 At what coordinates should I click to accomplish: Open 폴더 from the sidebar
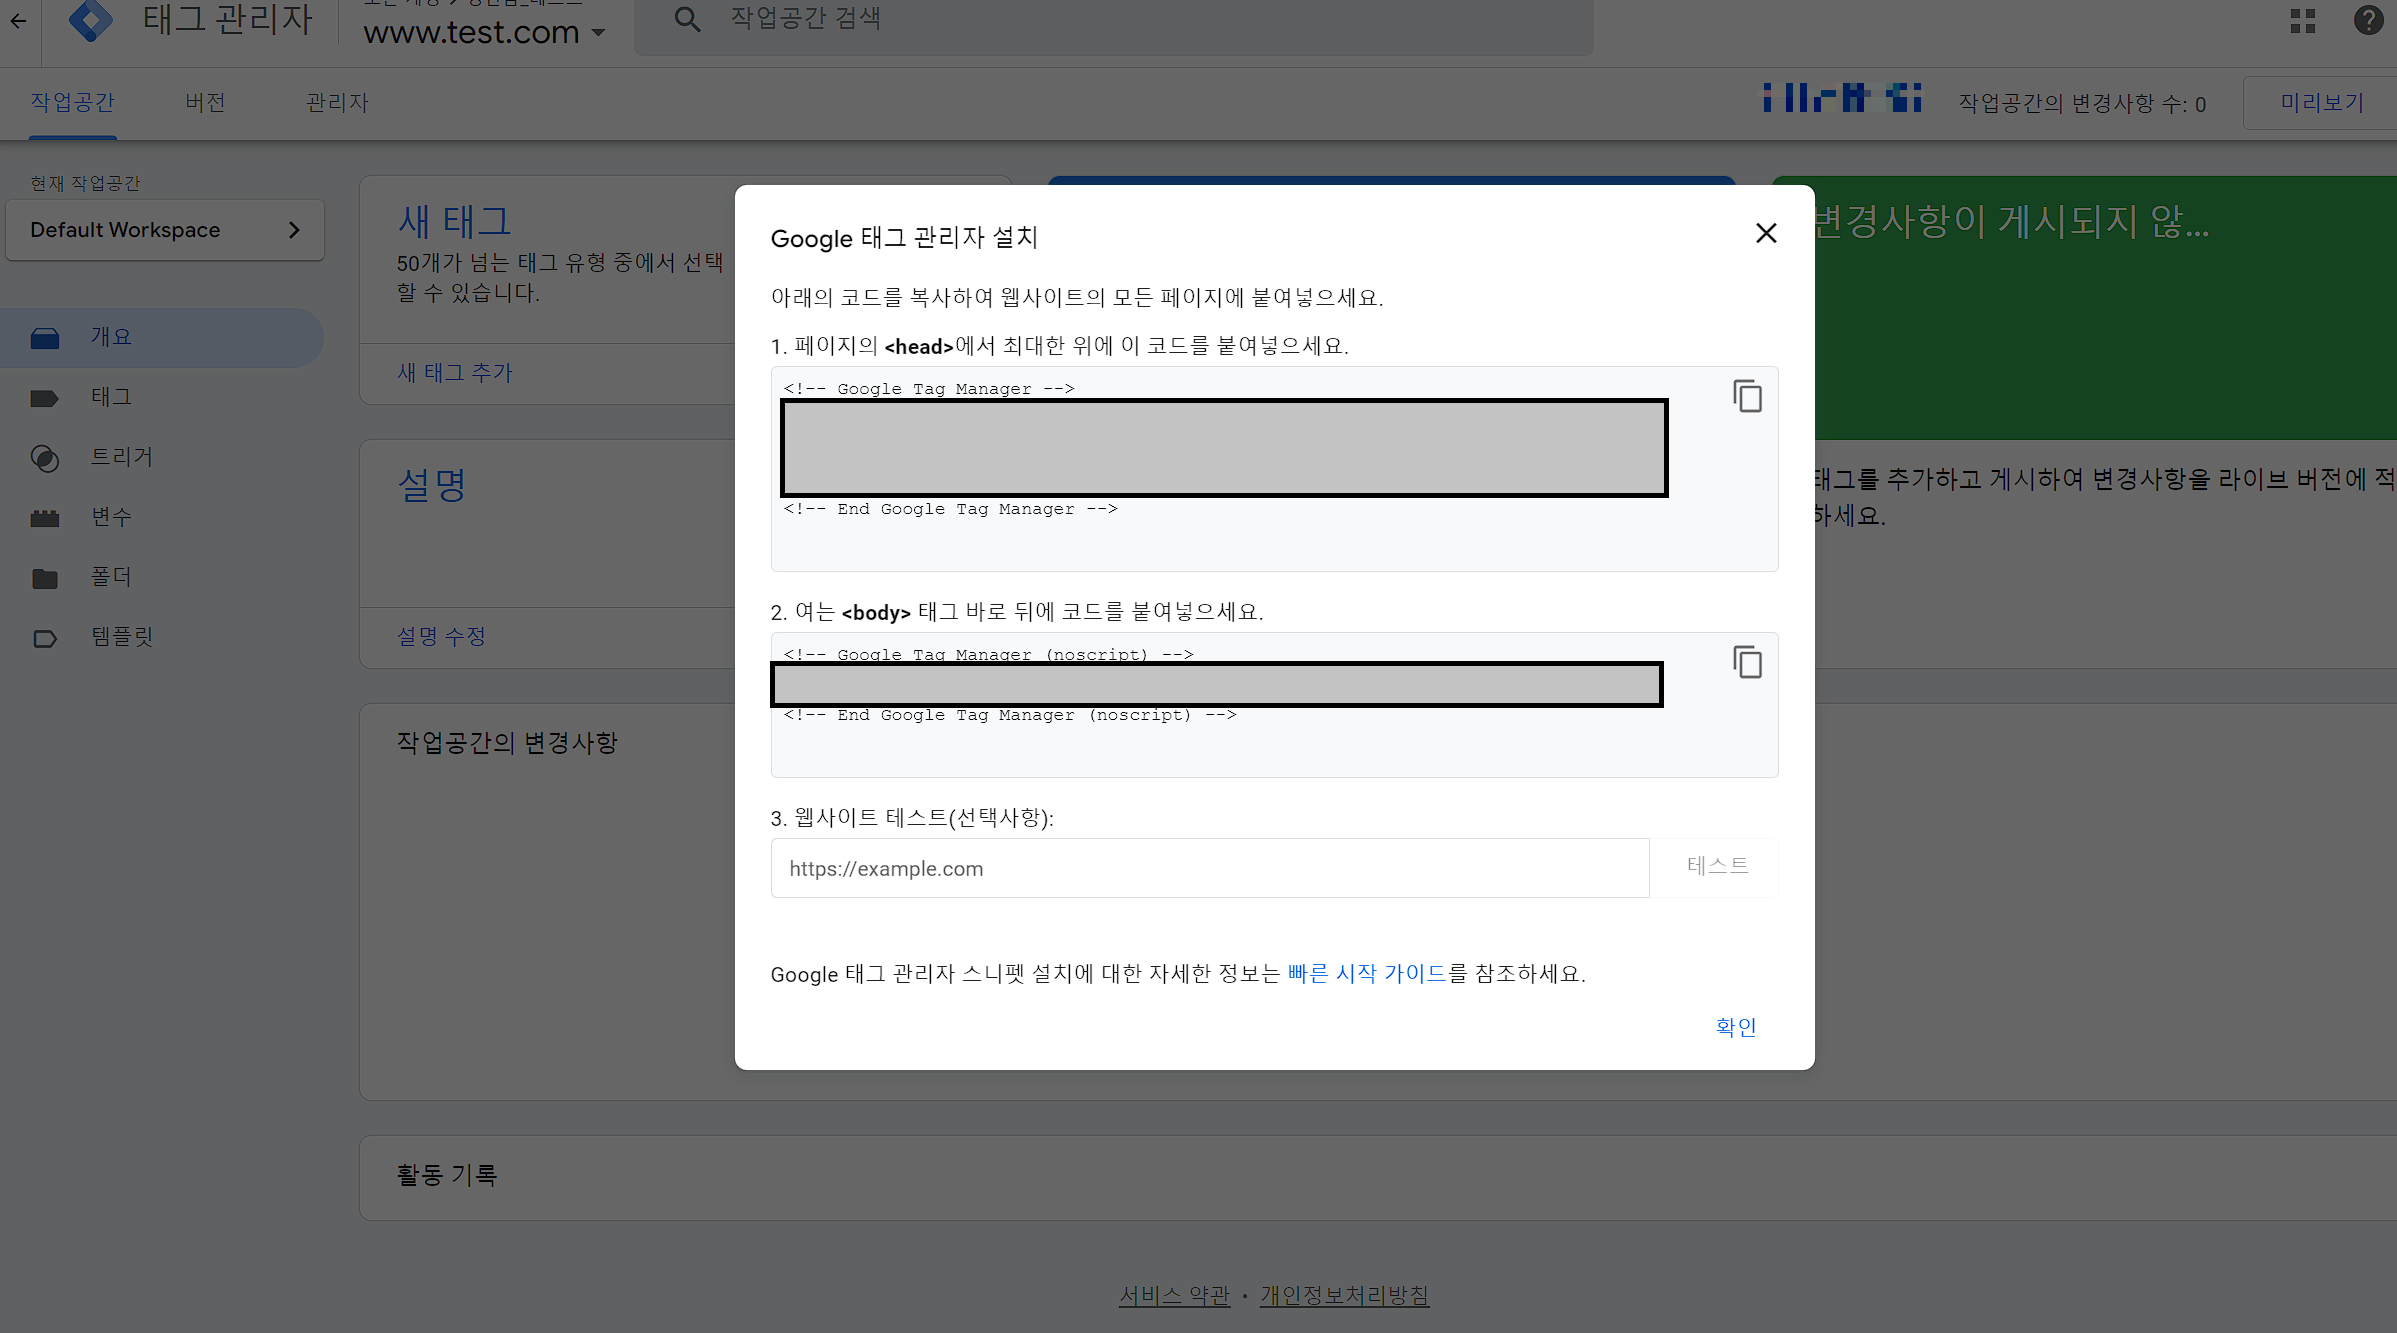(x=111, y=577)
